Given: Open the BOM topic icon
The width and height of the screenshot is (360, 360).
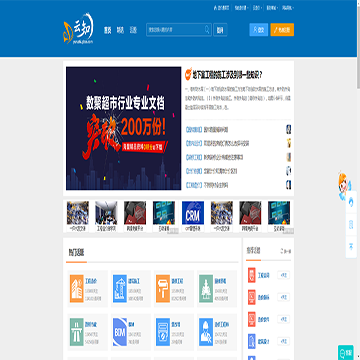Looking at the screenshot, I should 120,332.
